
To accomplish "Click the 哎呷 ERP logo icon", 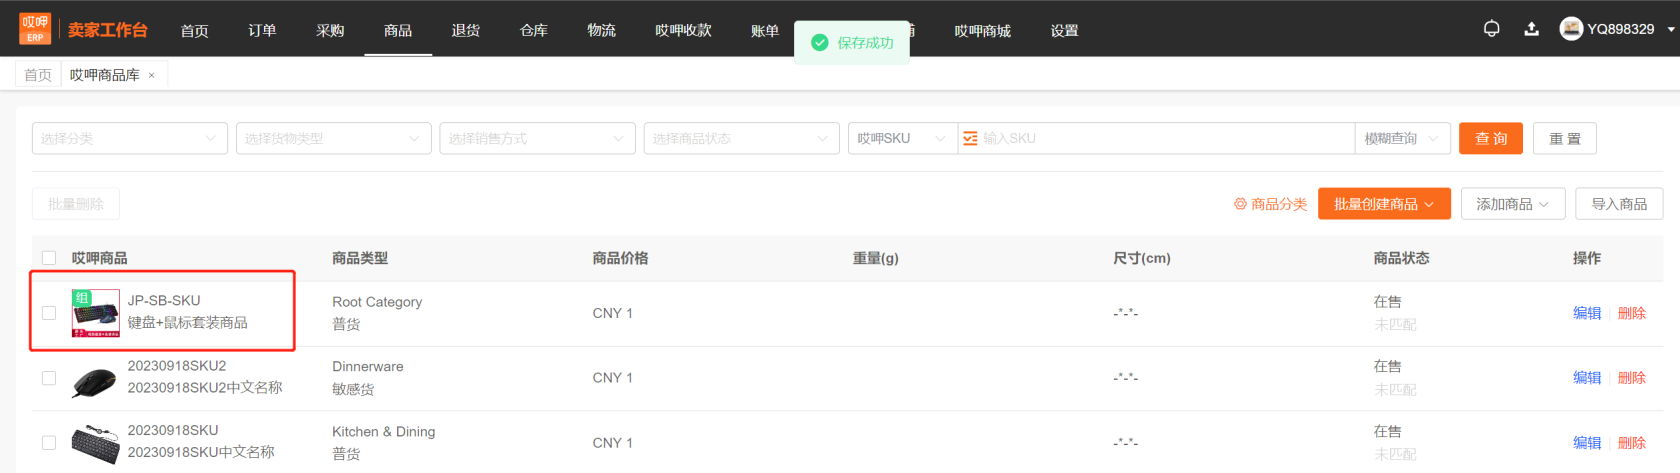I will click(x=35, y=29).
